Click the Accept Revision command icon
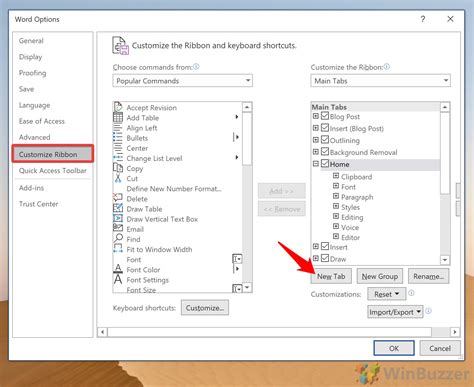This screenshot has height=387, width=474. (x=118, y=107)
